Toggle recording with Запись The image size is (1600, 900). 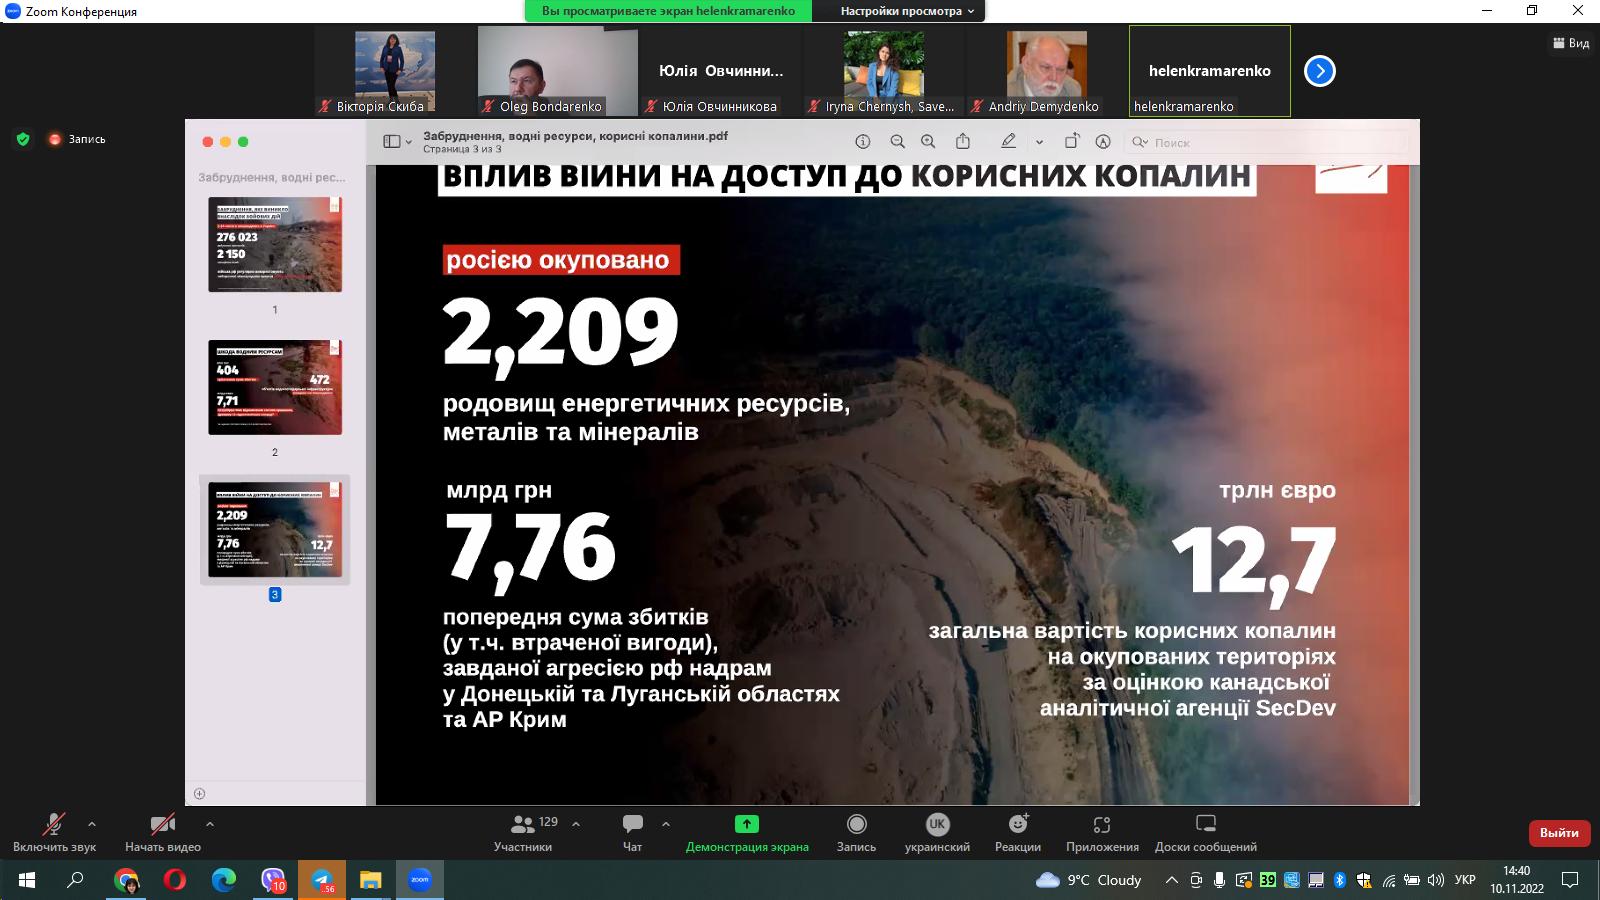(856, 832)
